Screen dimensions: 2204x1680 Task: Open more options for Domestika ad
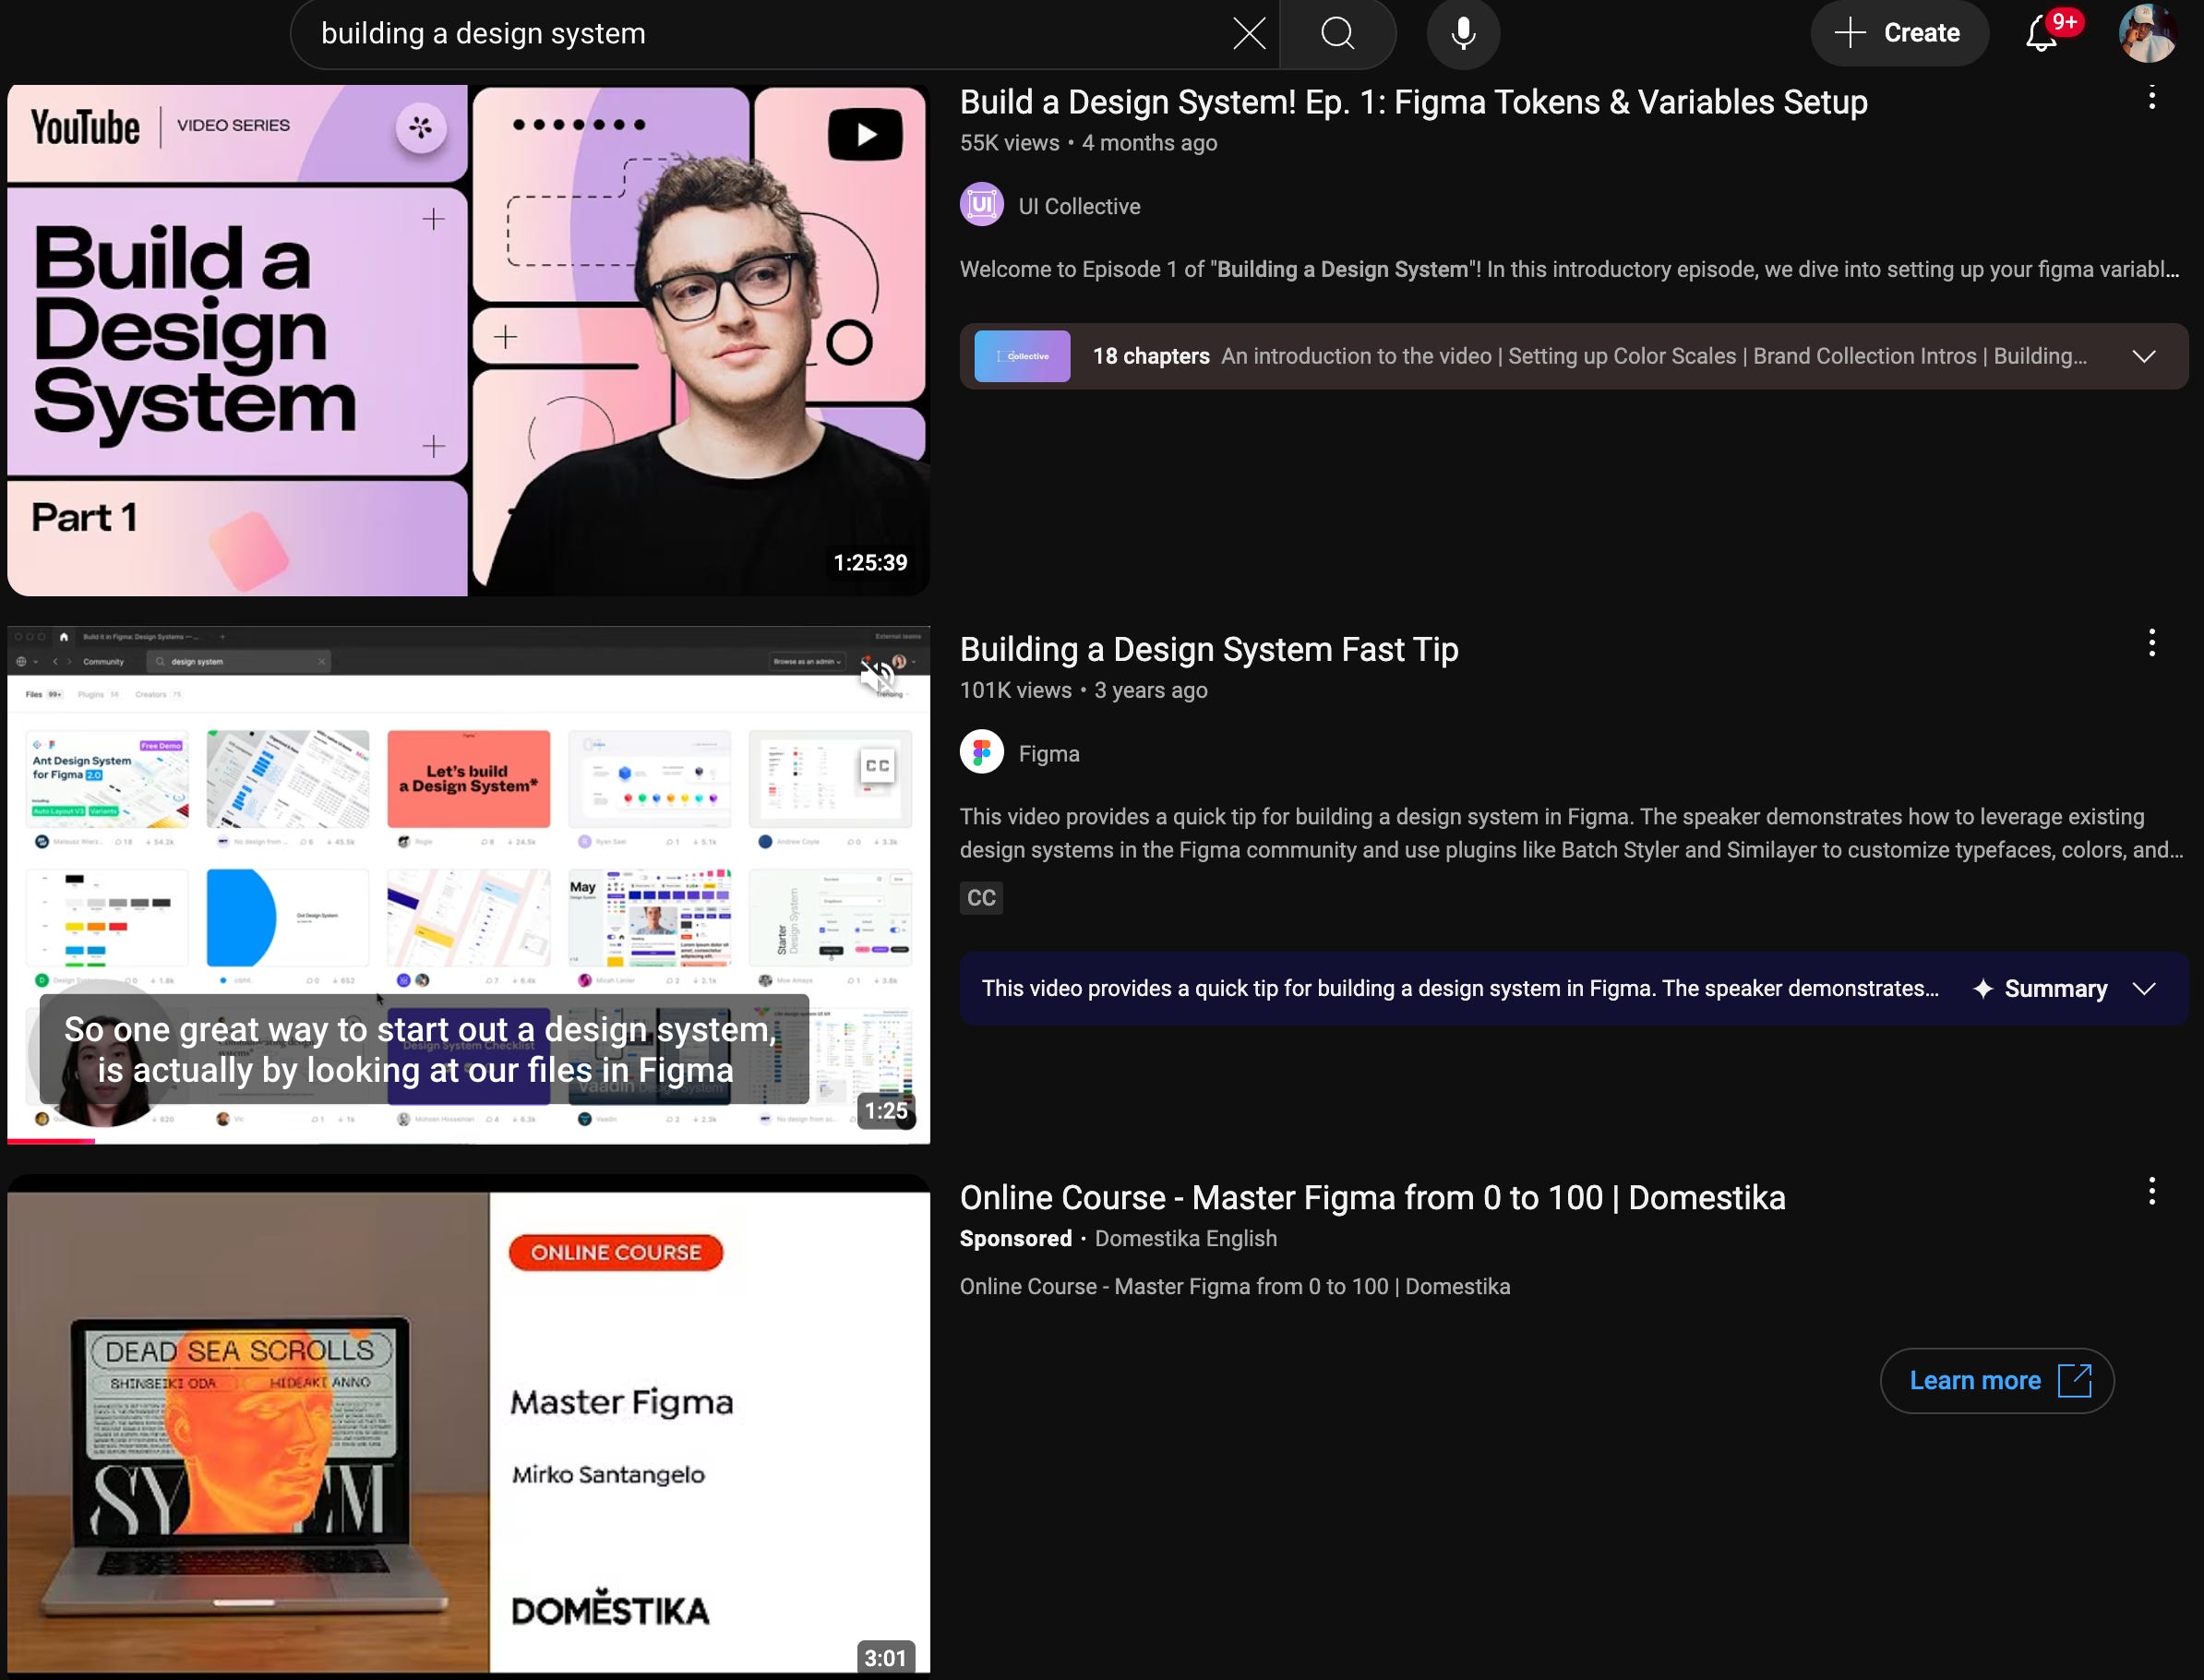(2151, 1191)
